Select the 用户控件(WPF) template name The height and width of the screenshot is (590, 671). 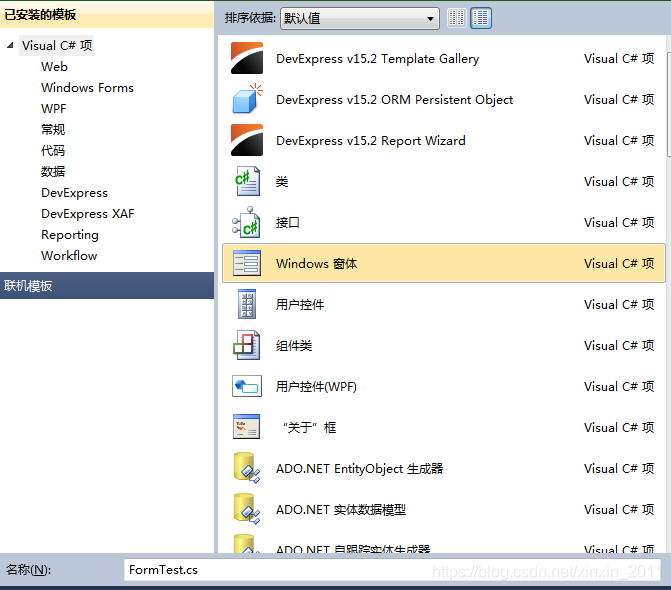point(316,387)
